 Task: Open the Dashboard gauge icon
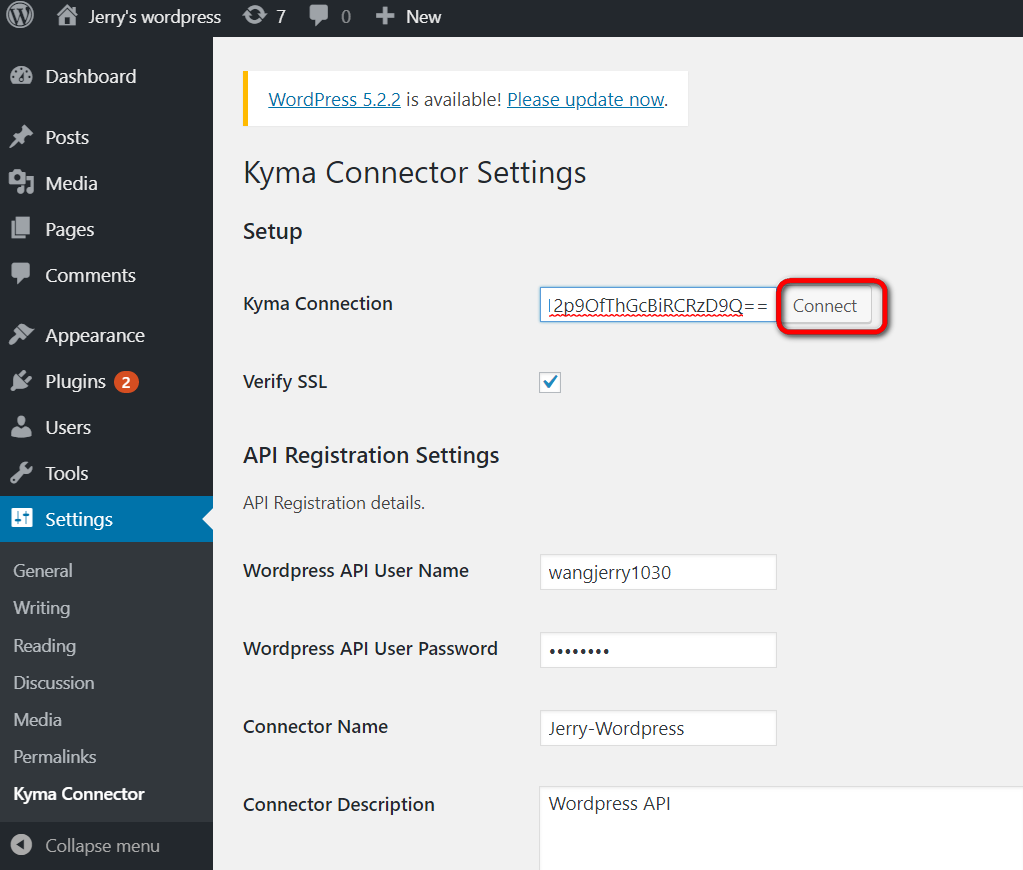pyautogui.click(x=21, y=77)
